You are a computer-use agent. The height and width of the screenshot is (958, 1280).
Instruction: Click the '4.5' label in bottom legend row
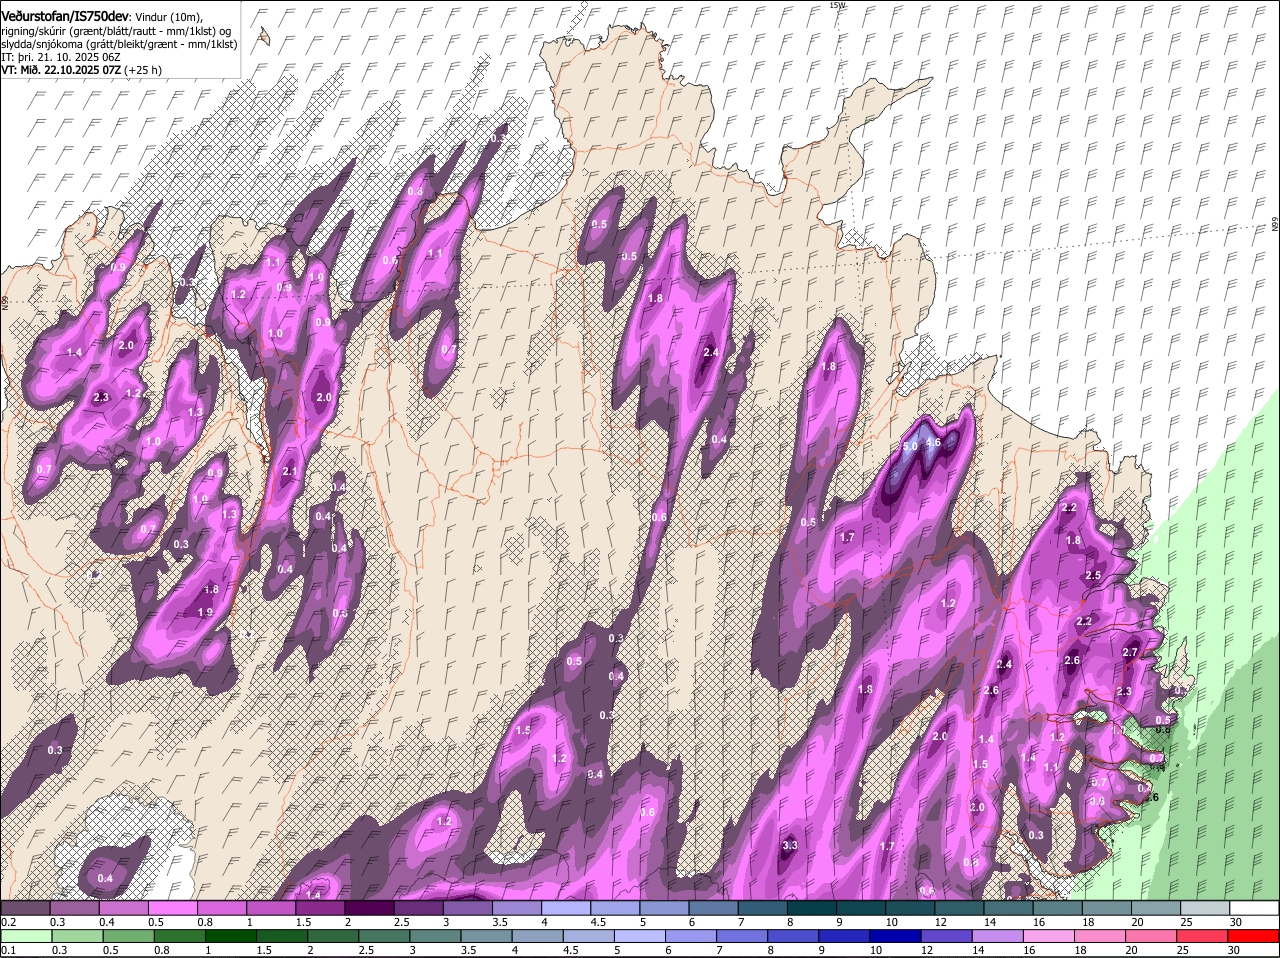pos(570,950)
